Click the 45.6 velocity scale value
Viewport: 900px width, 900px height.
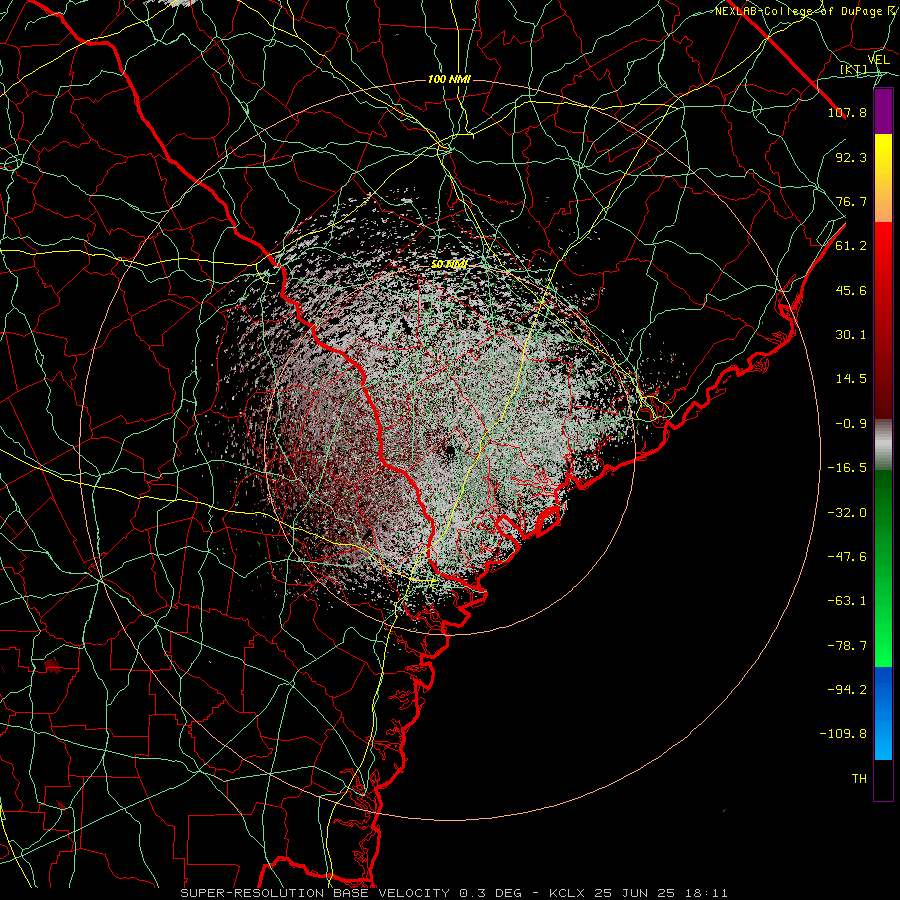click(x=851, y=290)
